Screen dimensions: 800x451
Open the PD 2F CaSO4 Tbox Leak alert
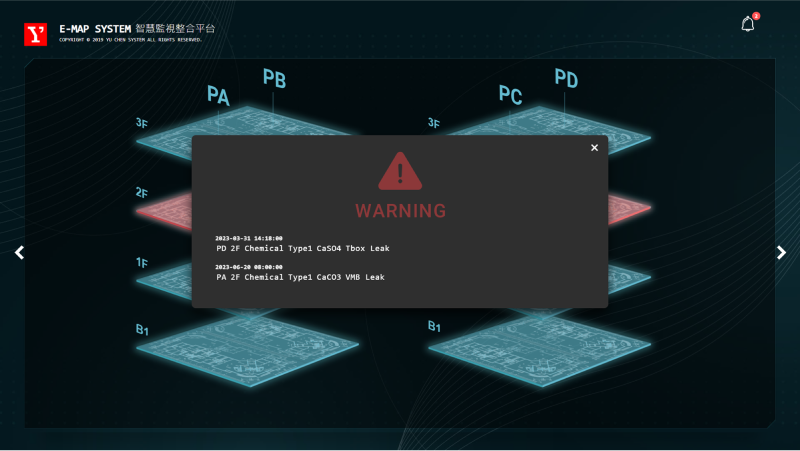tap(302, 248)
